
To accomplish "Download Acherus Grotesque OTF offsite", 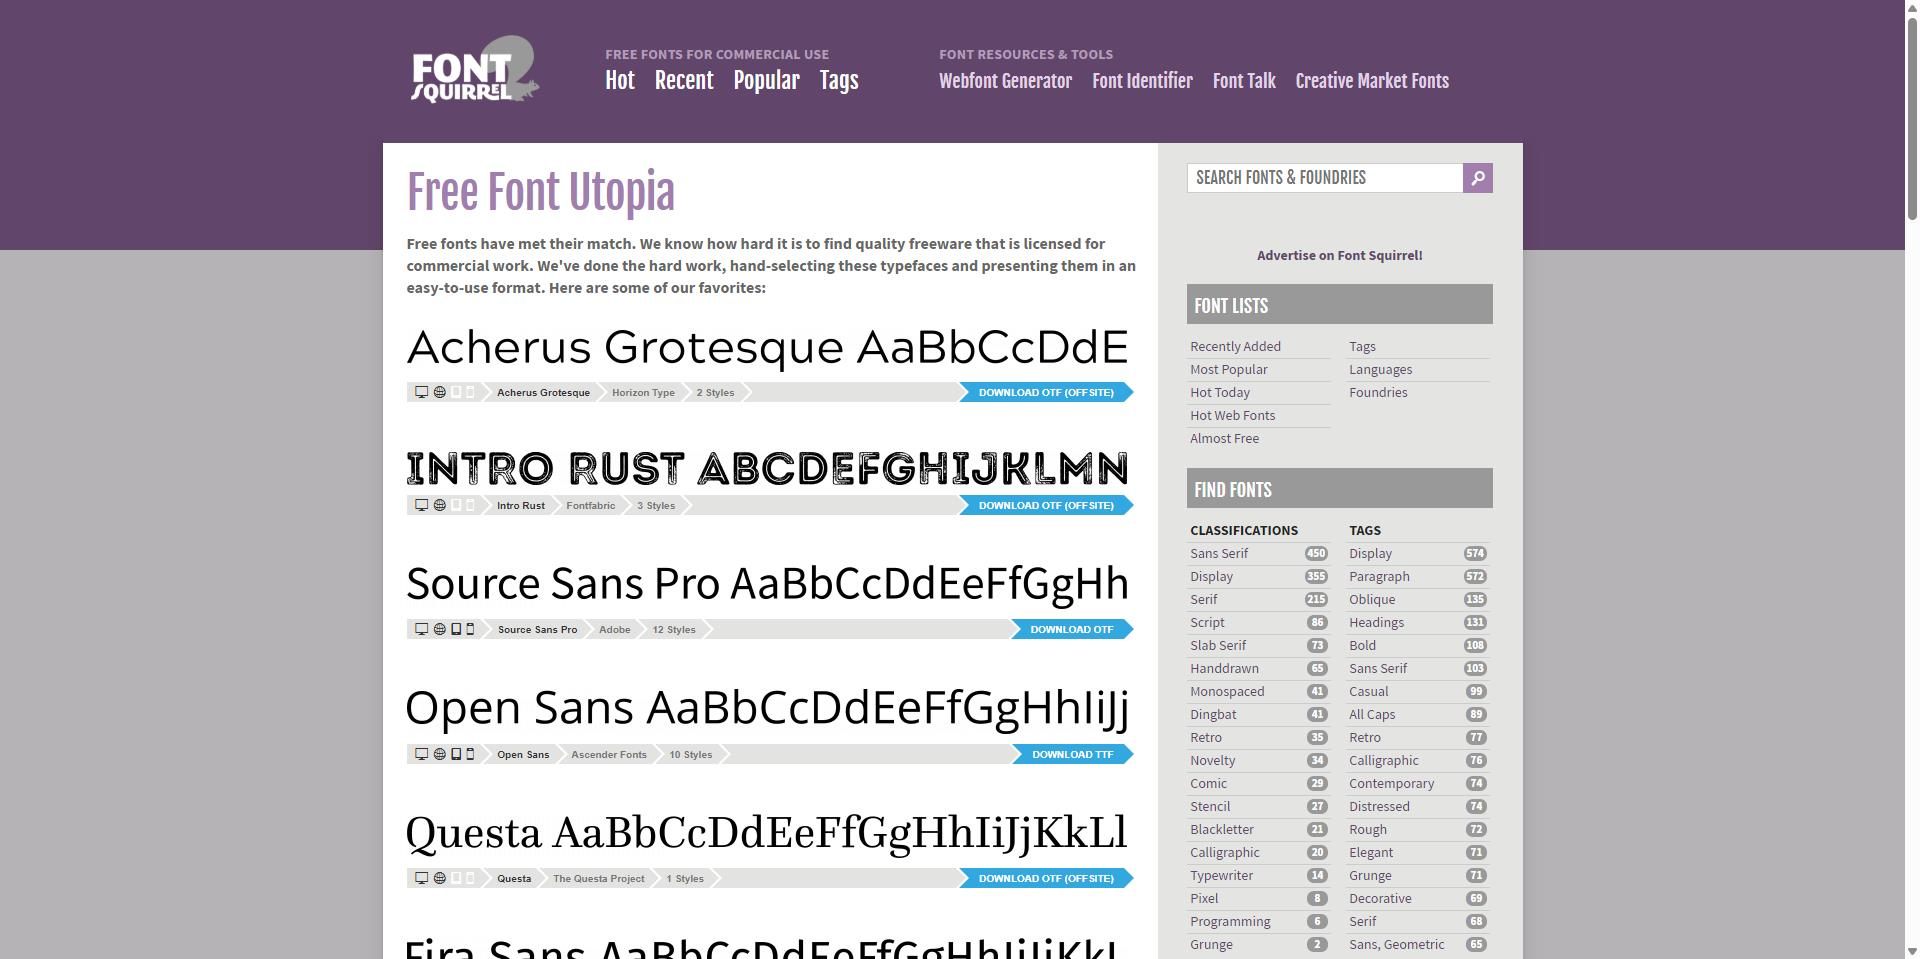I will (x=1046, y=392).
